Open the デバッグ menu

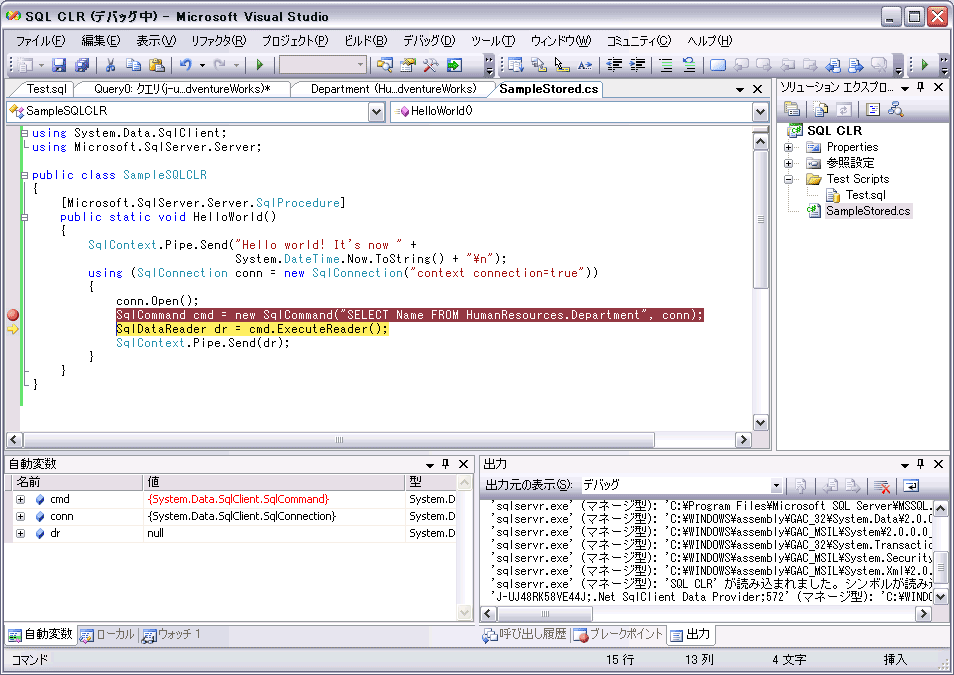pos(426,40)
